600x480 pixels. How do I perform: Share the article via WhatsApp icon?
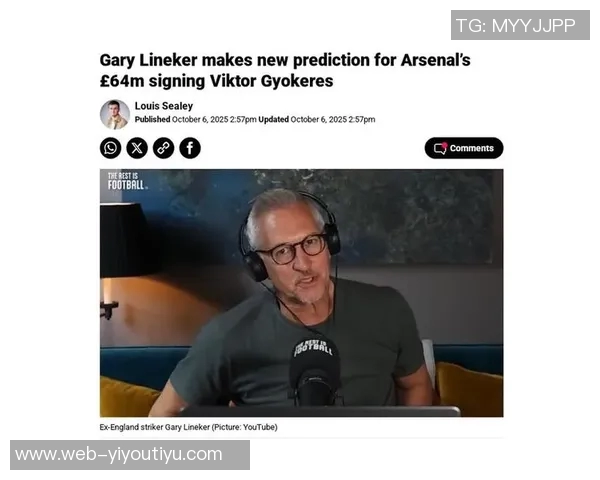click(111, 148)
